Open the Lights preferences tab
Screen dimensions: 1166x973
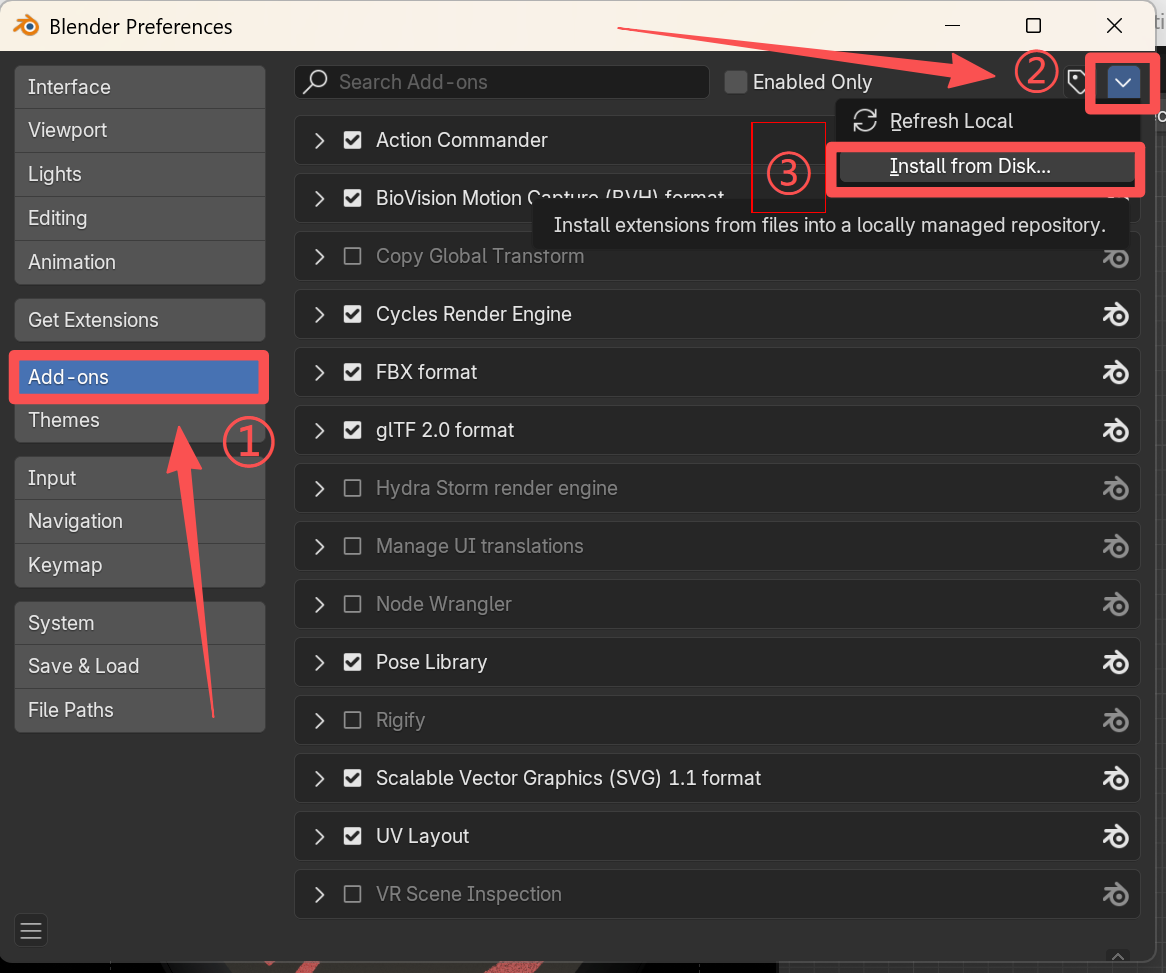(x=140, y=174)
